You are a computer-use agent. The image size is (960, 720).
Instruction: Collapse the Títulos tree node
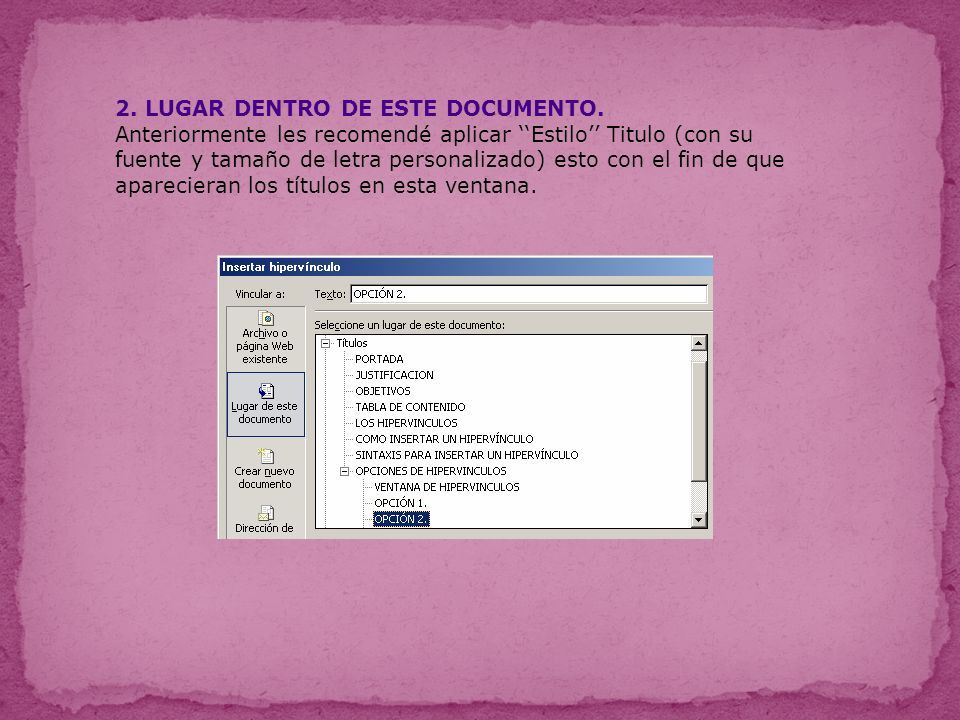(x=326, y=343)
